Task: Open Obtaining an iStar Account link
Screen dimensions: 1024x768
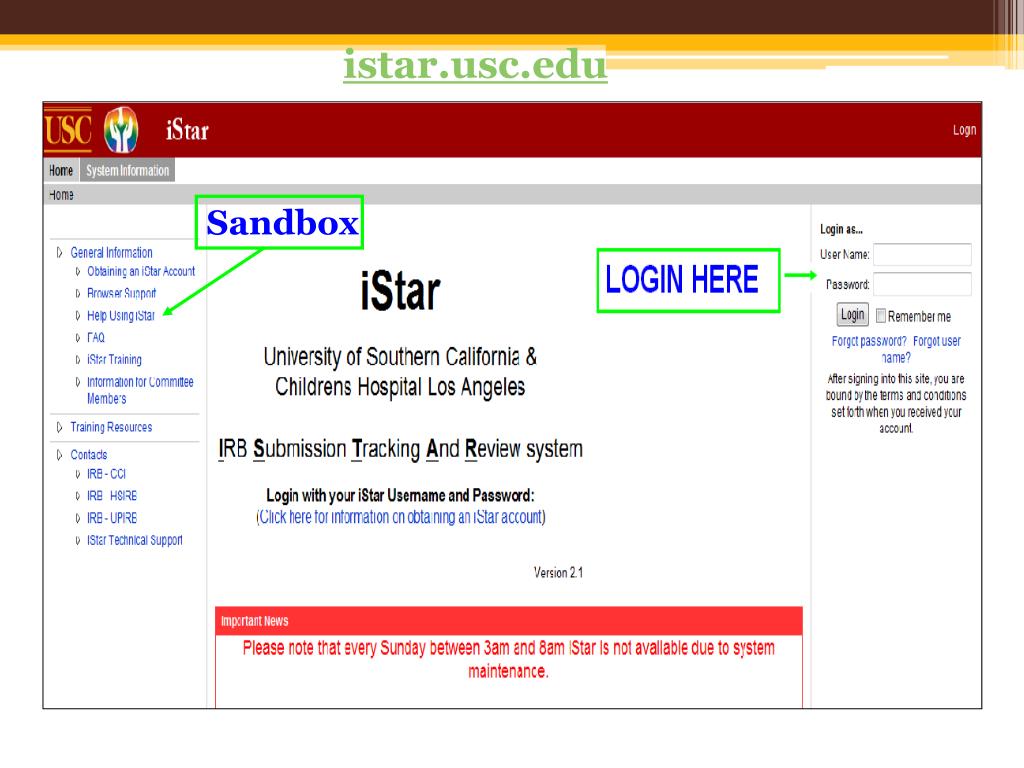Action: [x=141, y=271]
